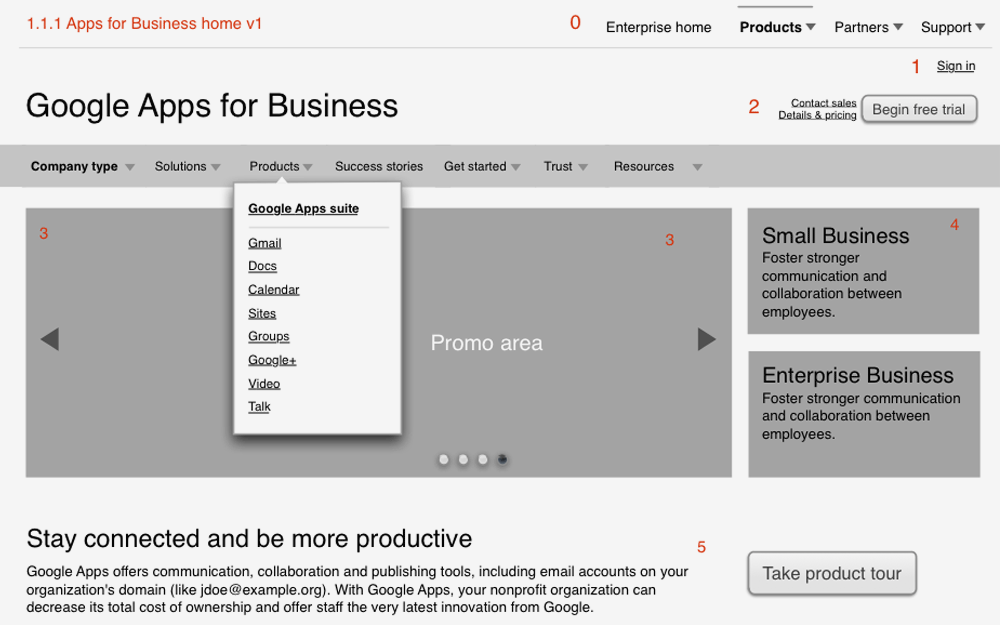Open the Contact sales link

[823, 102]
